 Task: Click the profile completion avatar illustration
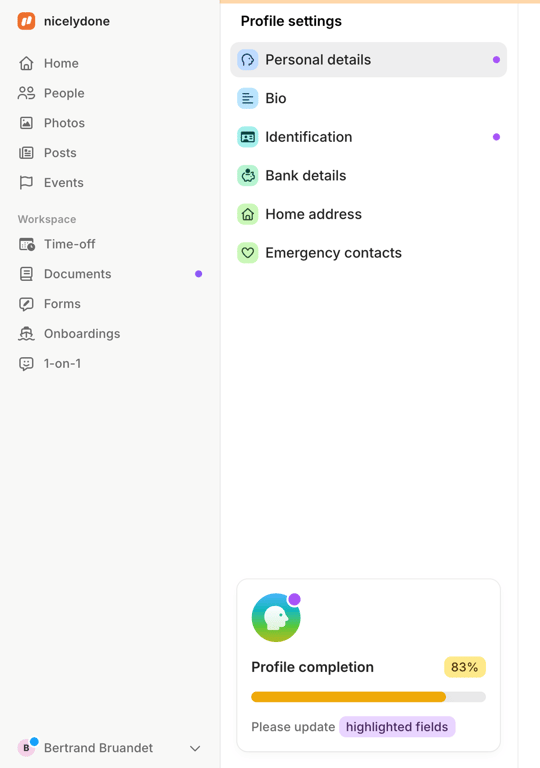[x=276, y=618]
